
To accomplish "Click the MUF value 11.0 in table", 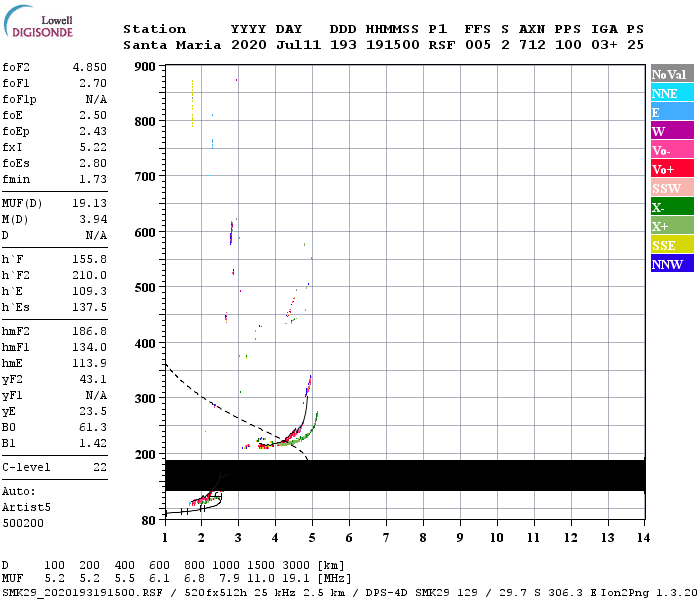I will tap(261, 579).
